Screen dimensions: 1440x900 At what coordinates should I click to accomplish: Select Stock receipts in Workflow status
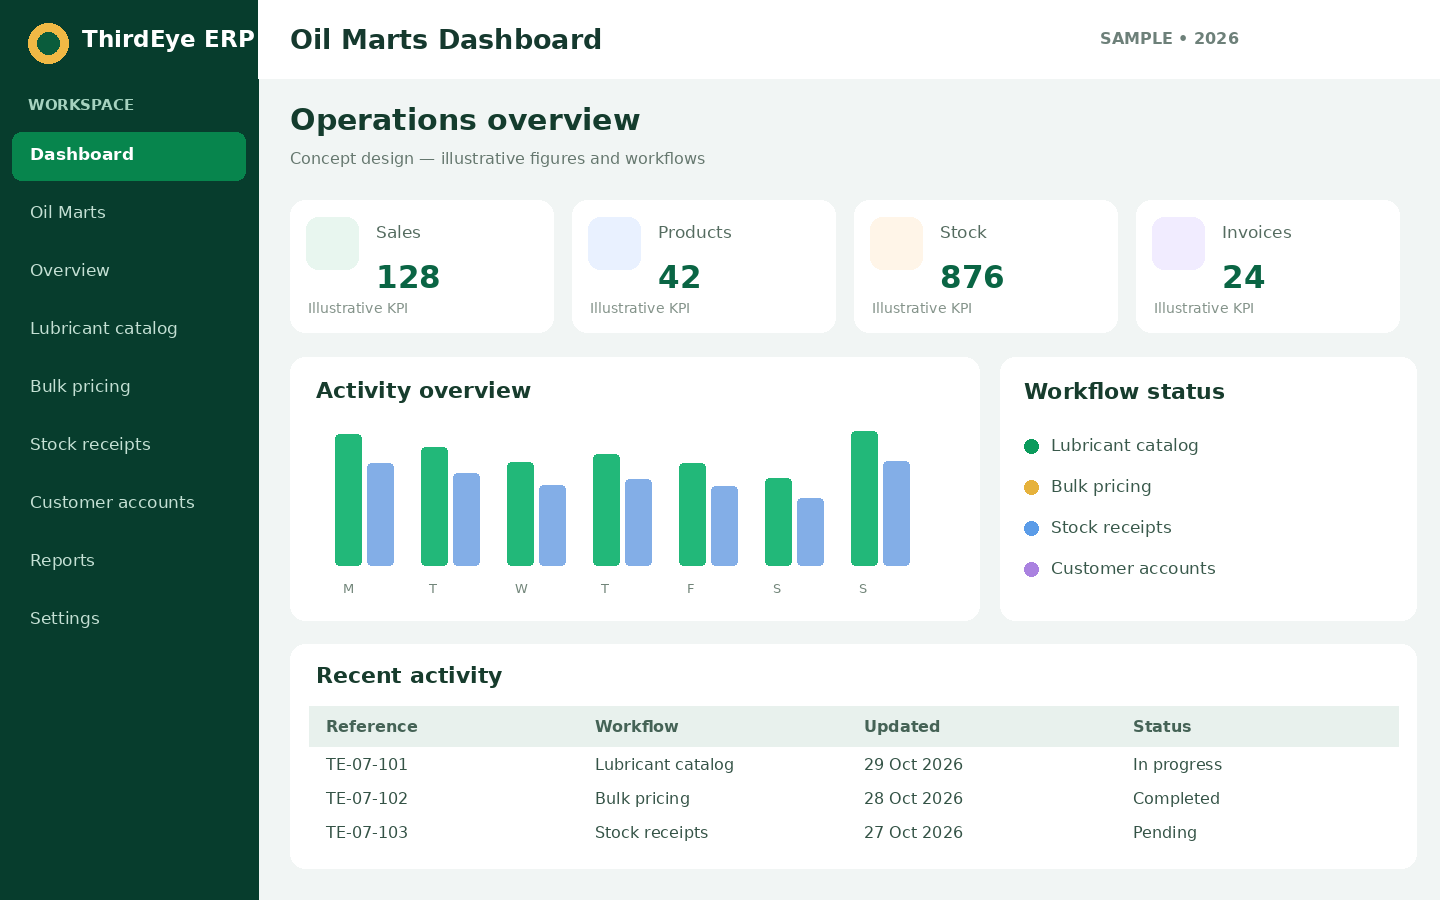click(1111, 527)
